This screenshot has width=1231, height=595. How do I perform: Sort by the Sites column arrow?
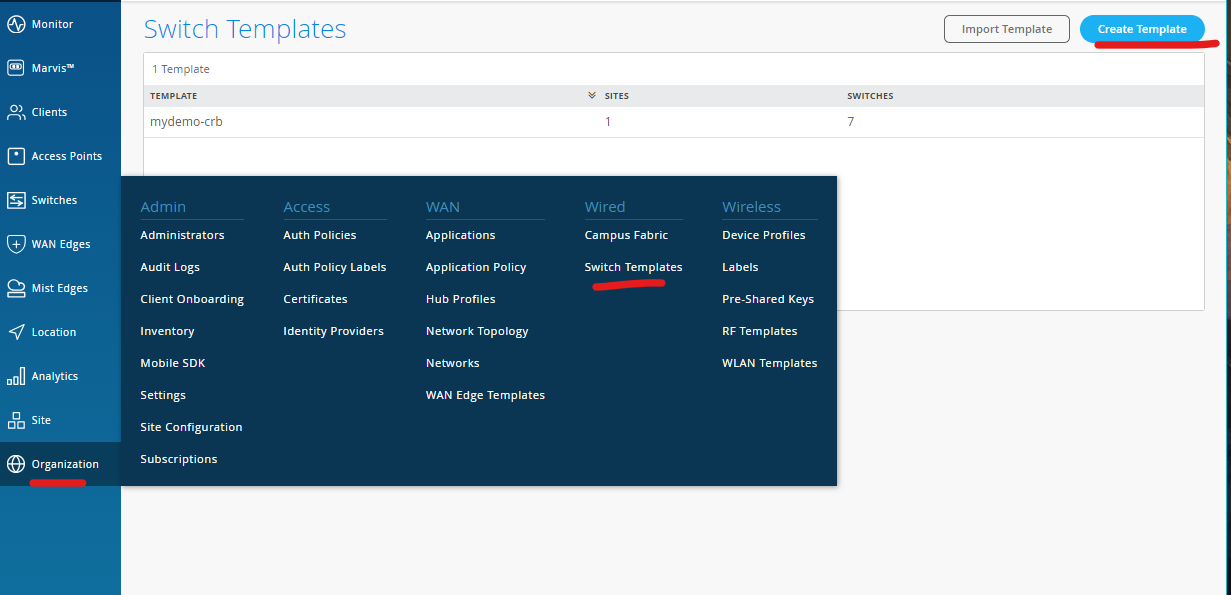pos(592,96)
